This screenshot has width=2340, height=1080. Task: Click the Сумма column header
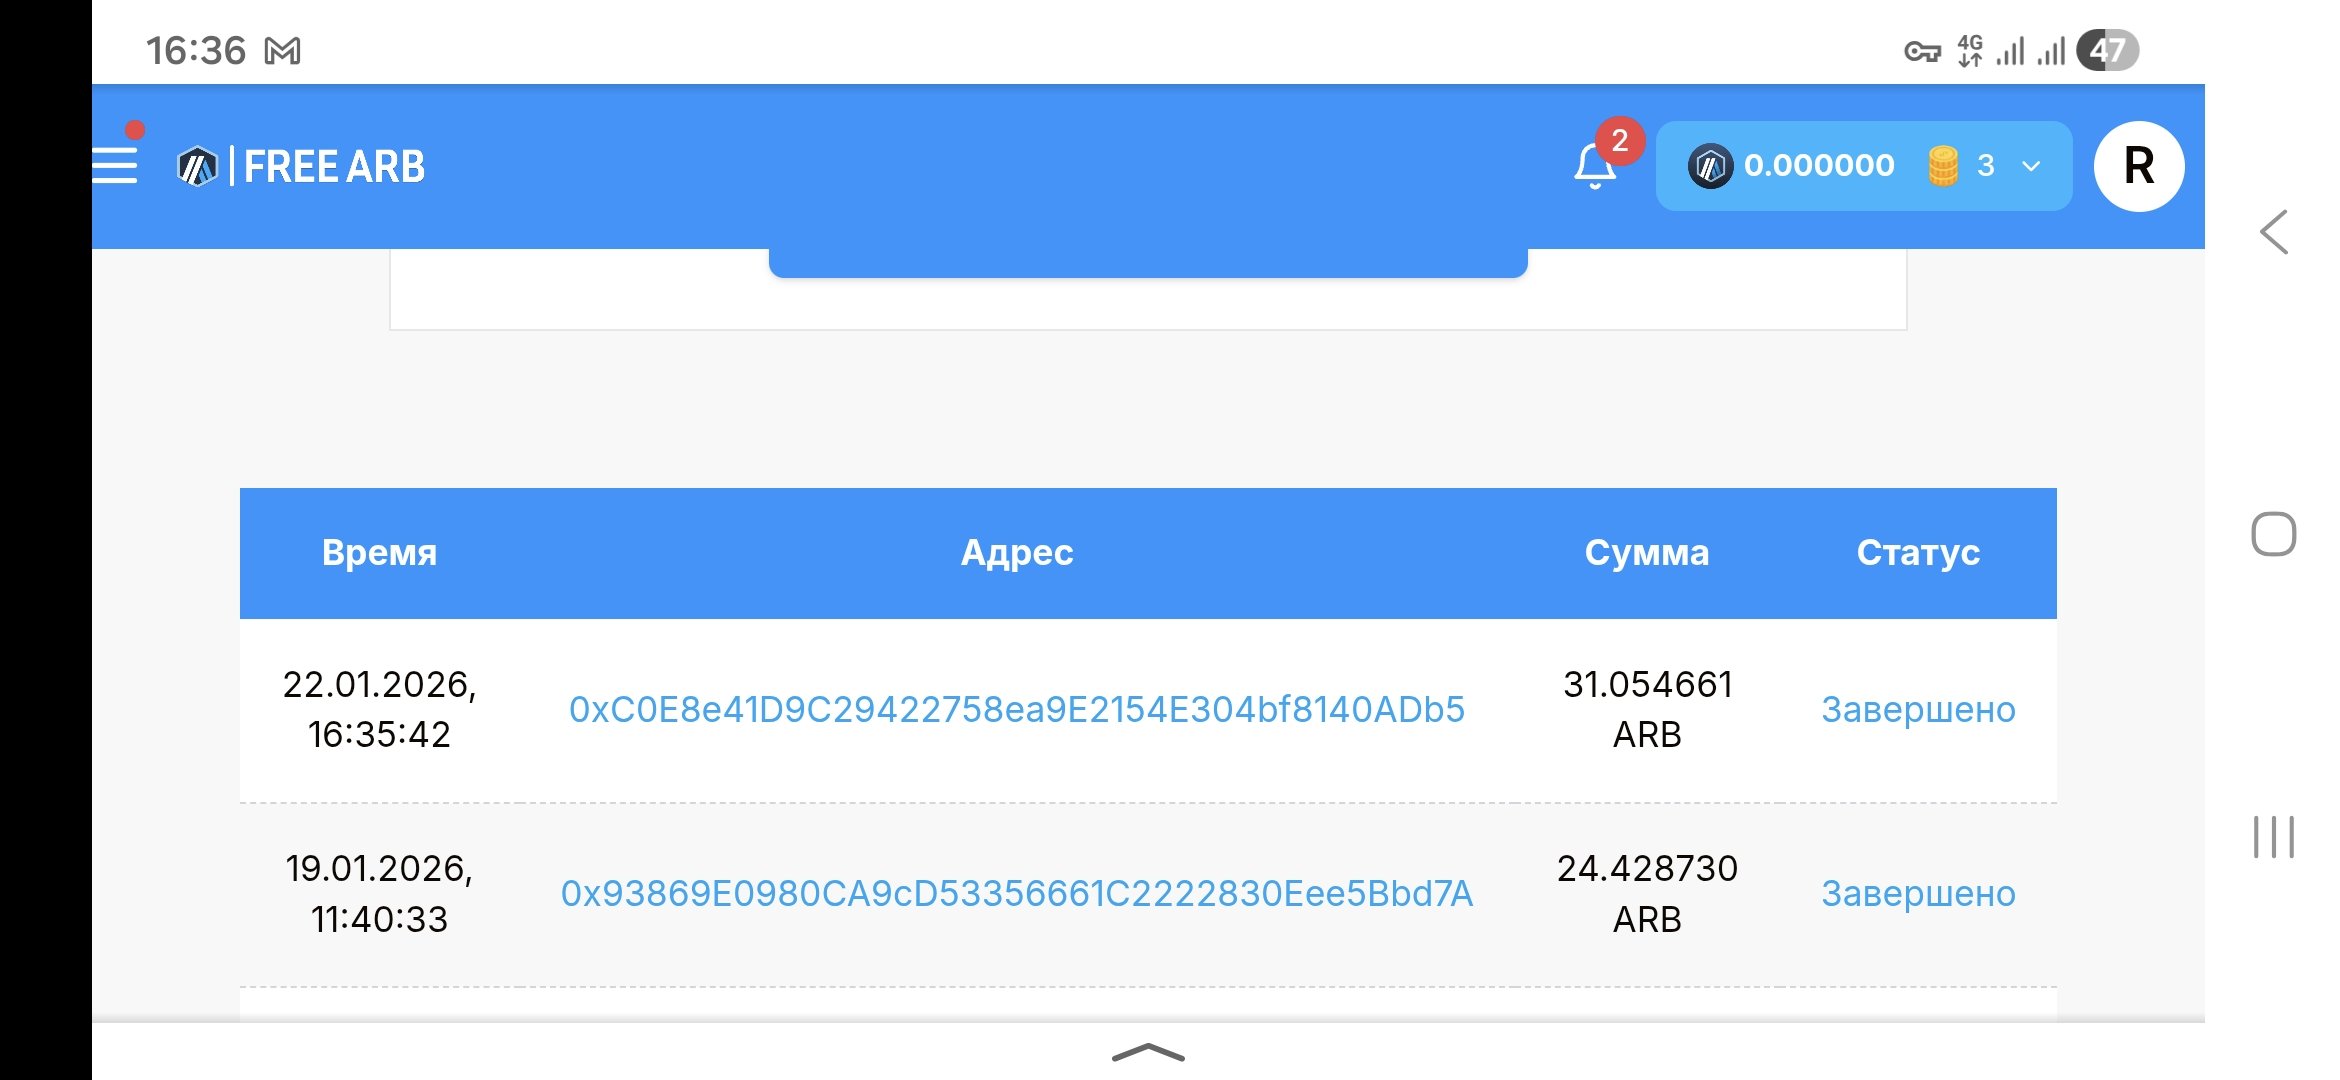point(1647,552)
